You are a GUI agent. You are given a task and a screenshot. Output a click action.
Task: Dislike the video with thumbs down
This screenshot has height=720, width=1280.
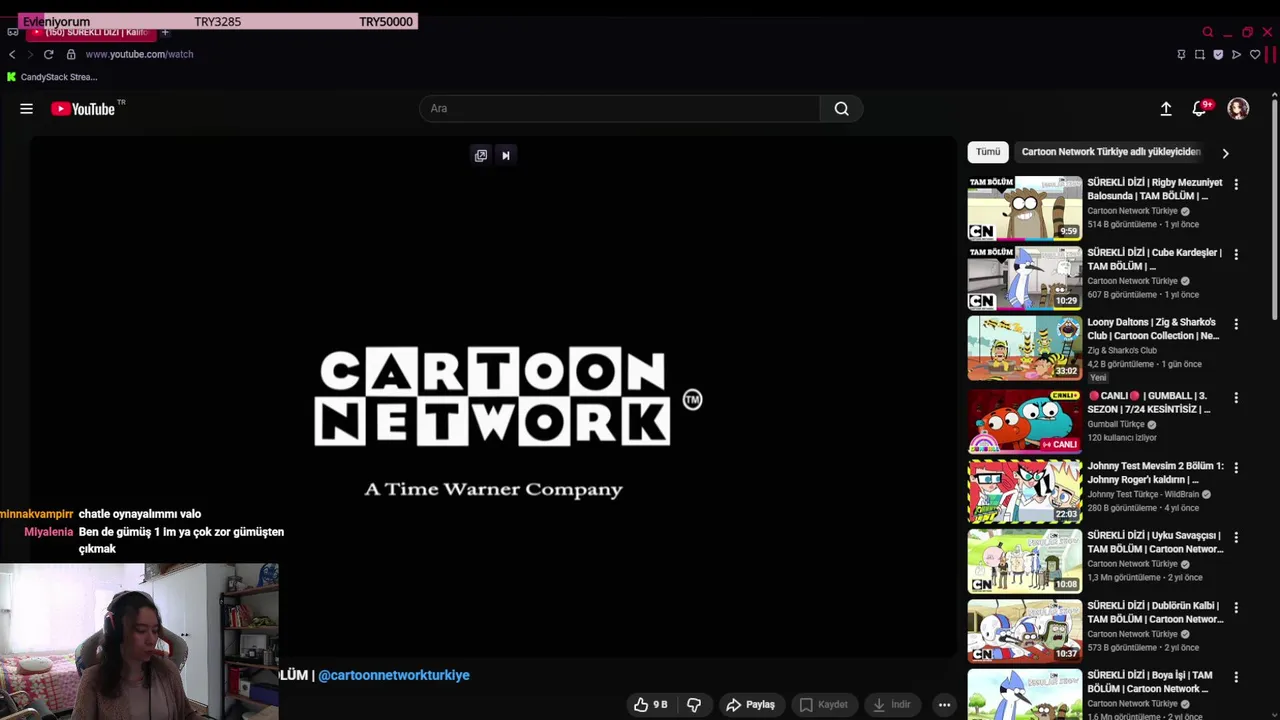click(x=694, y=705)
